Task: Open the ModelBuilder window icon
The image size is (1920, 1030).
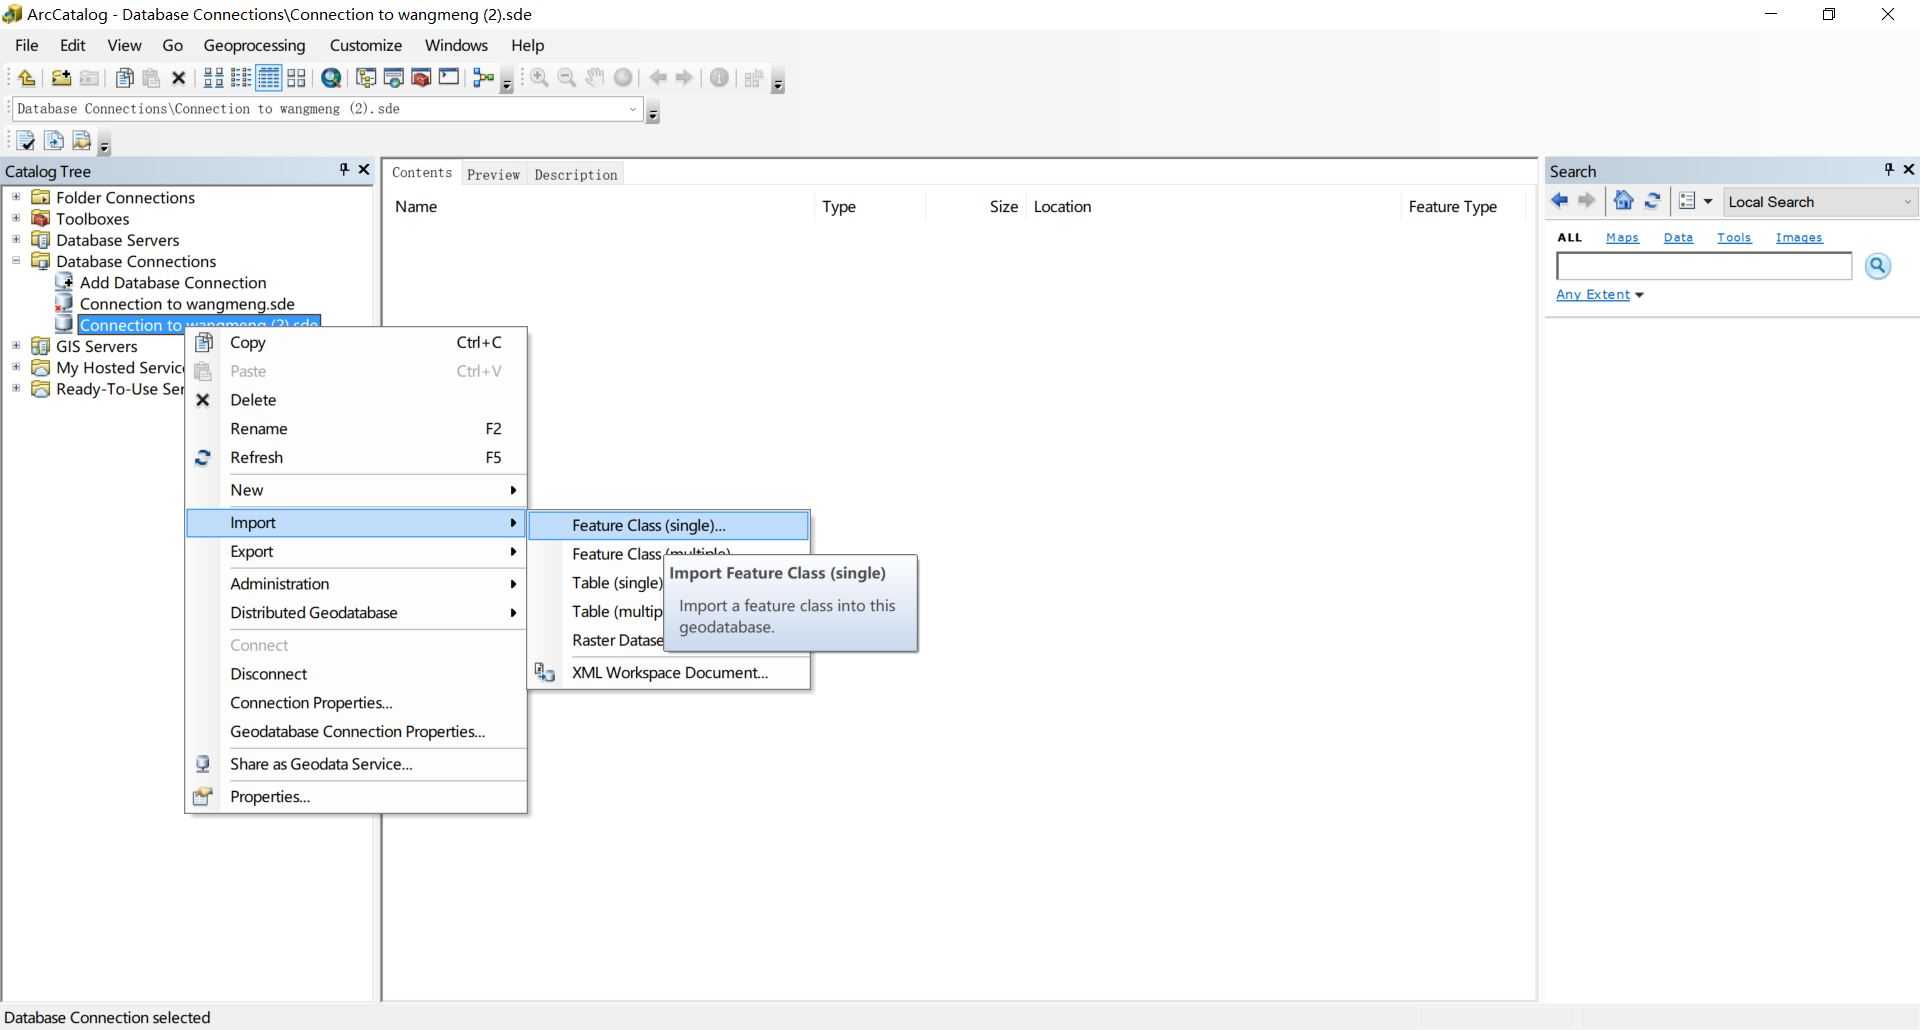Action: [x=484, y=78]
